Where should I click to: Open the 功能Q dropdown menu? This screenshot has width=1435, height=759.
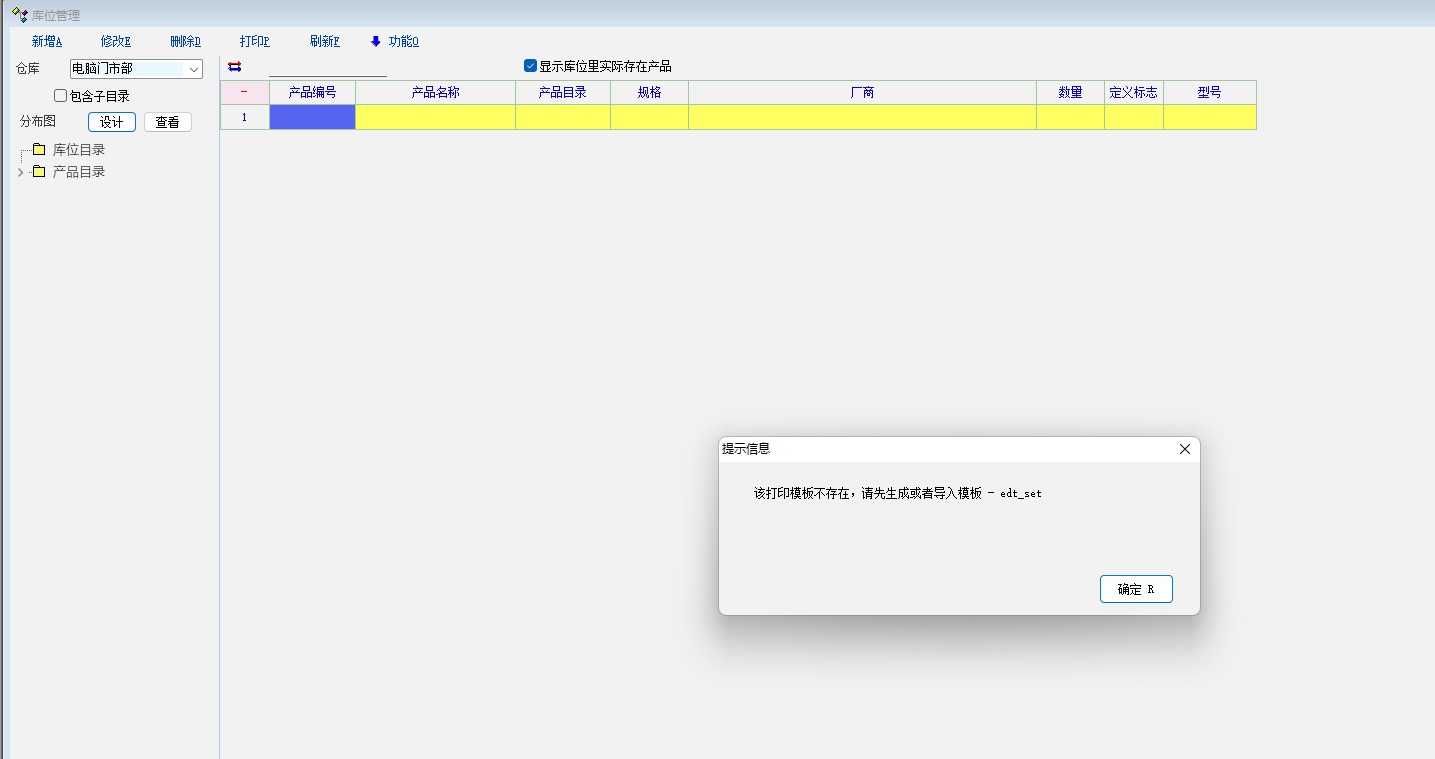pyautogui.click(x=403, y=41)
